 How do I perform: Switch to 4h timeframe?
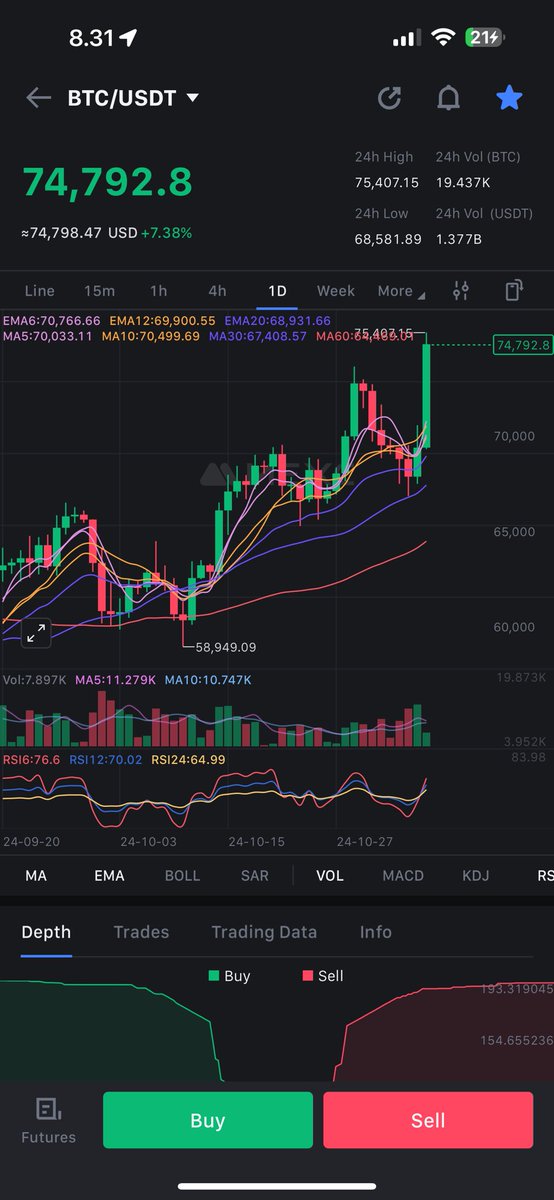pos(217,291)
